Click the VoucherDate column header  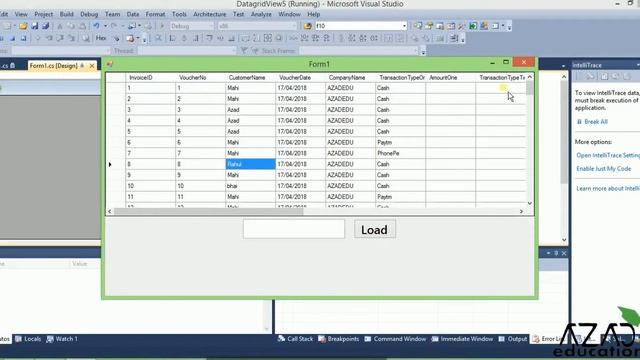tap(300, 78)
